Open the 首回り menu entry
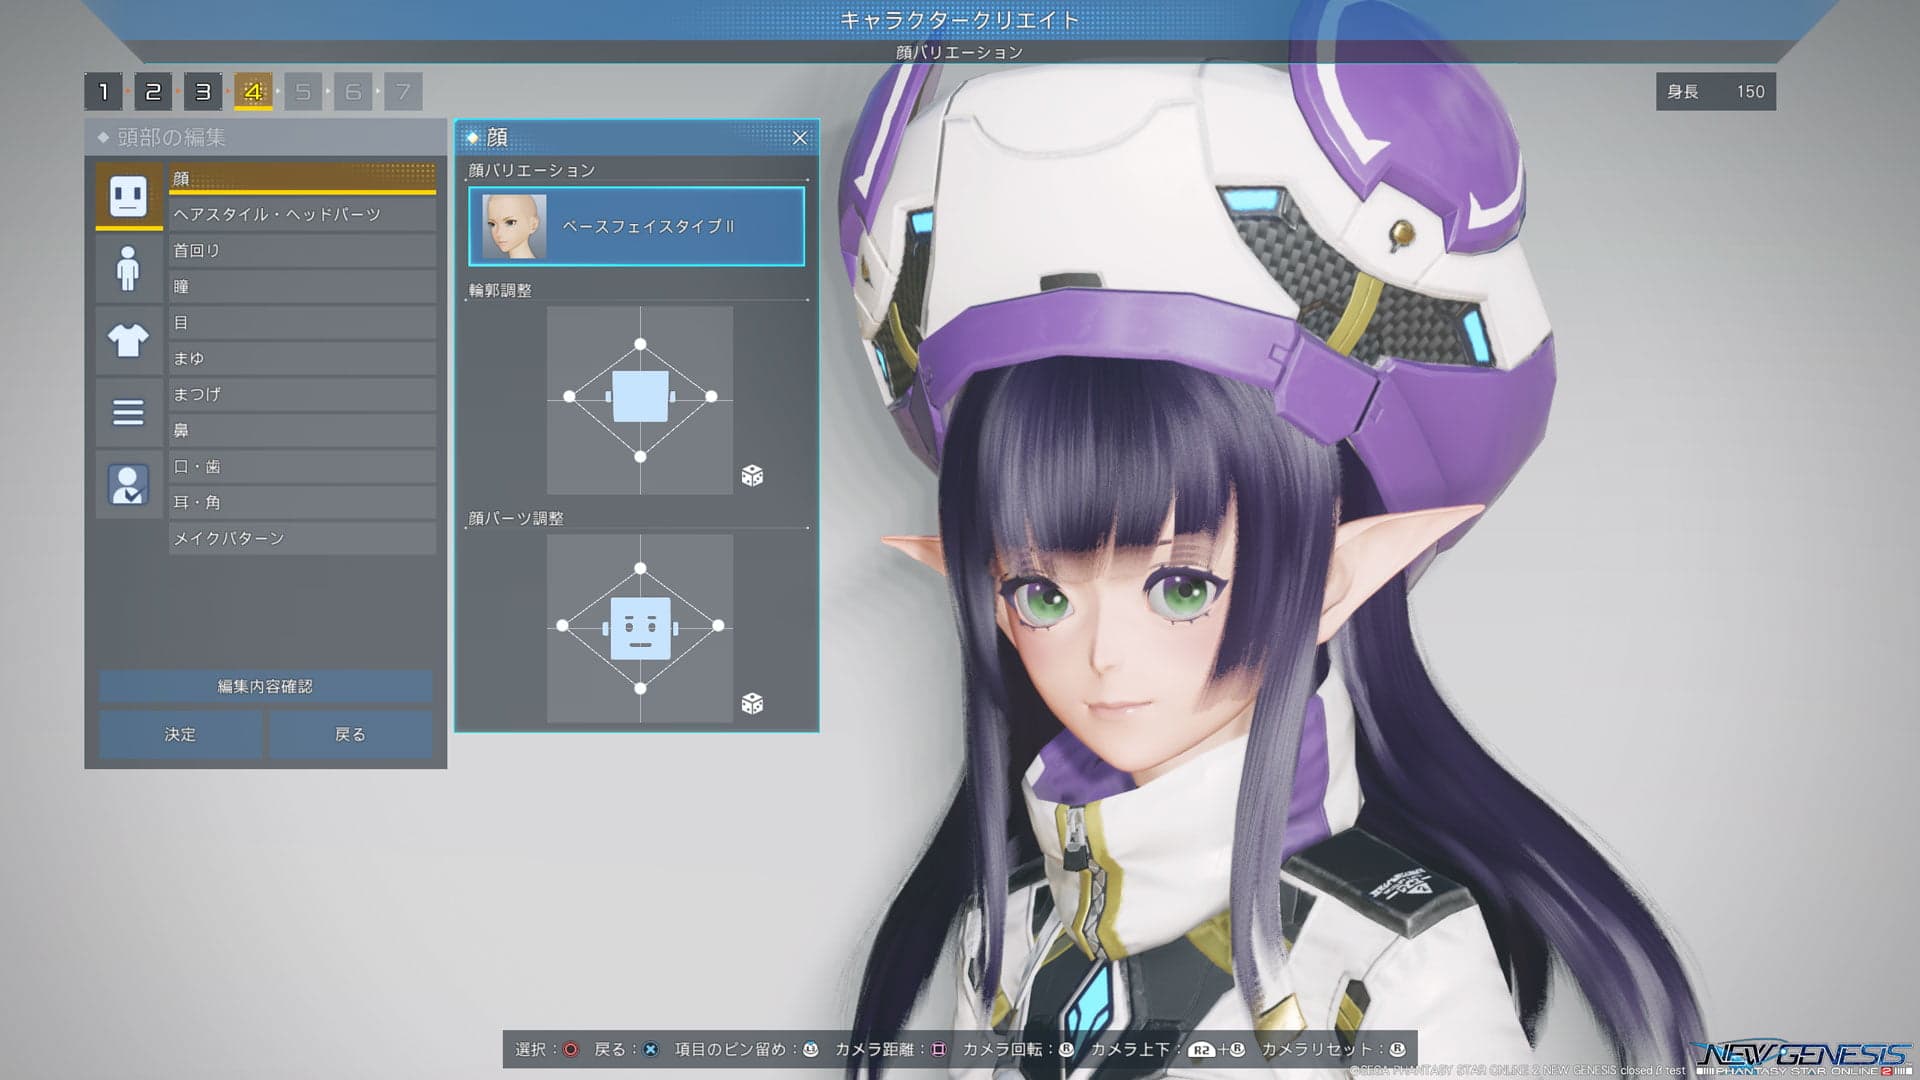 (302, 250)
